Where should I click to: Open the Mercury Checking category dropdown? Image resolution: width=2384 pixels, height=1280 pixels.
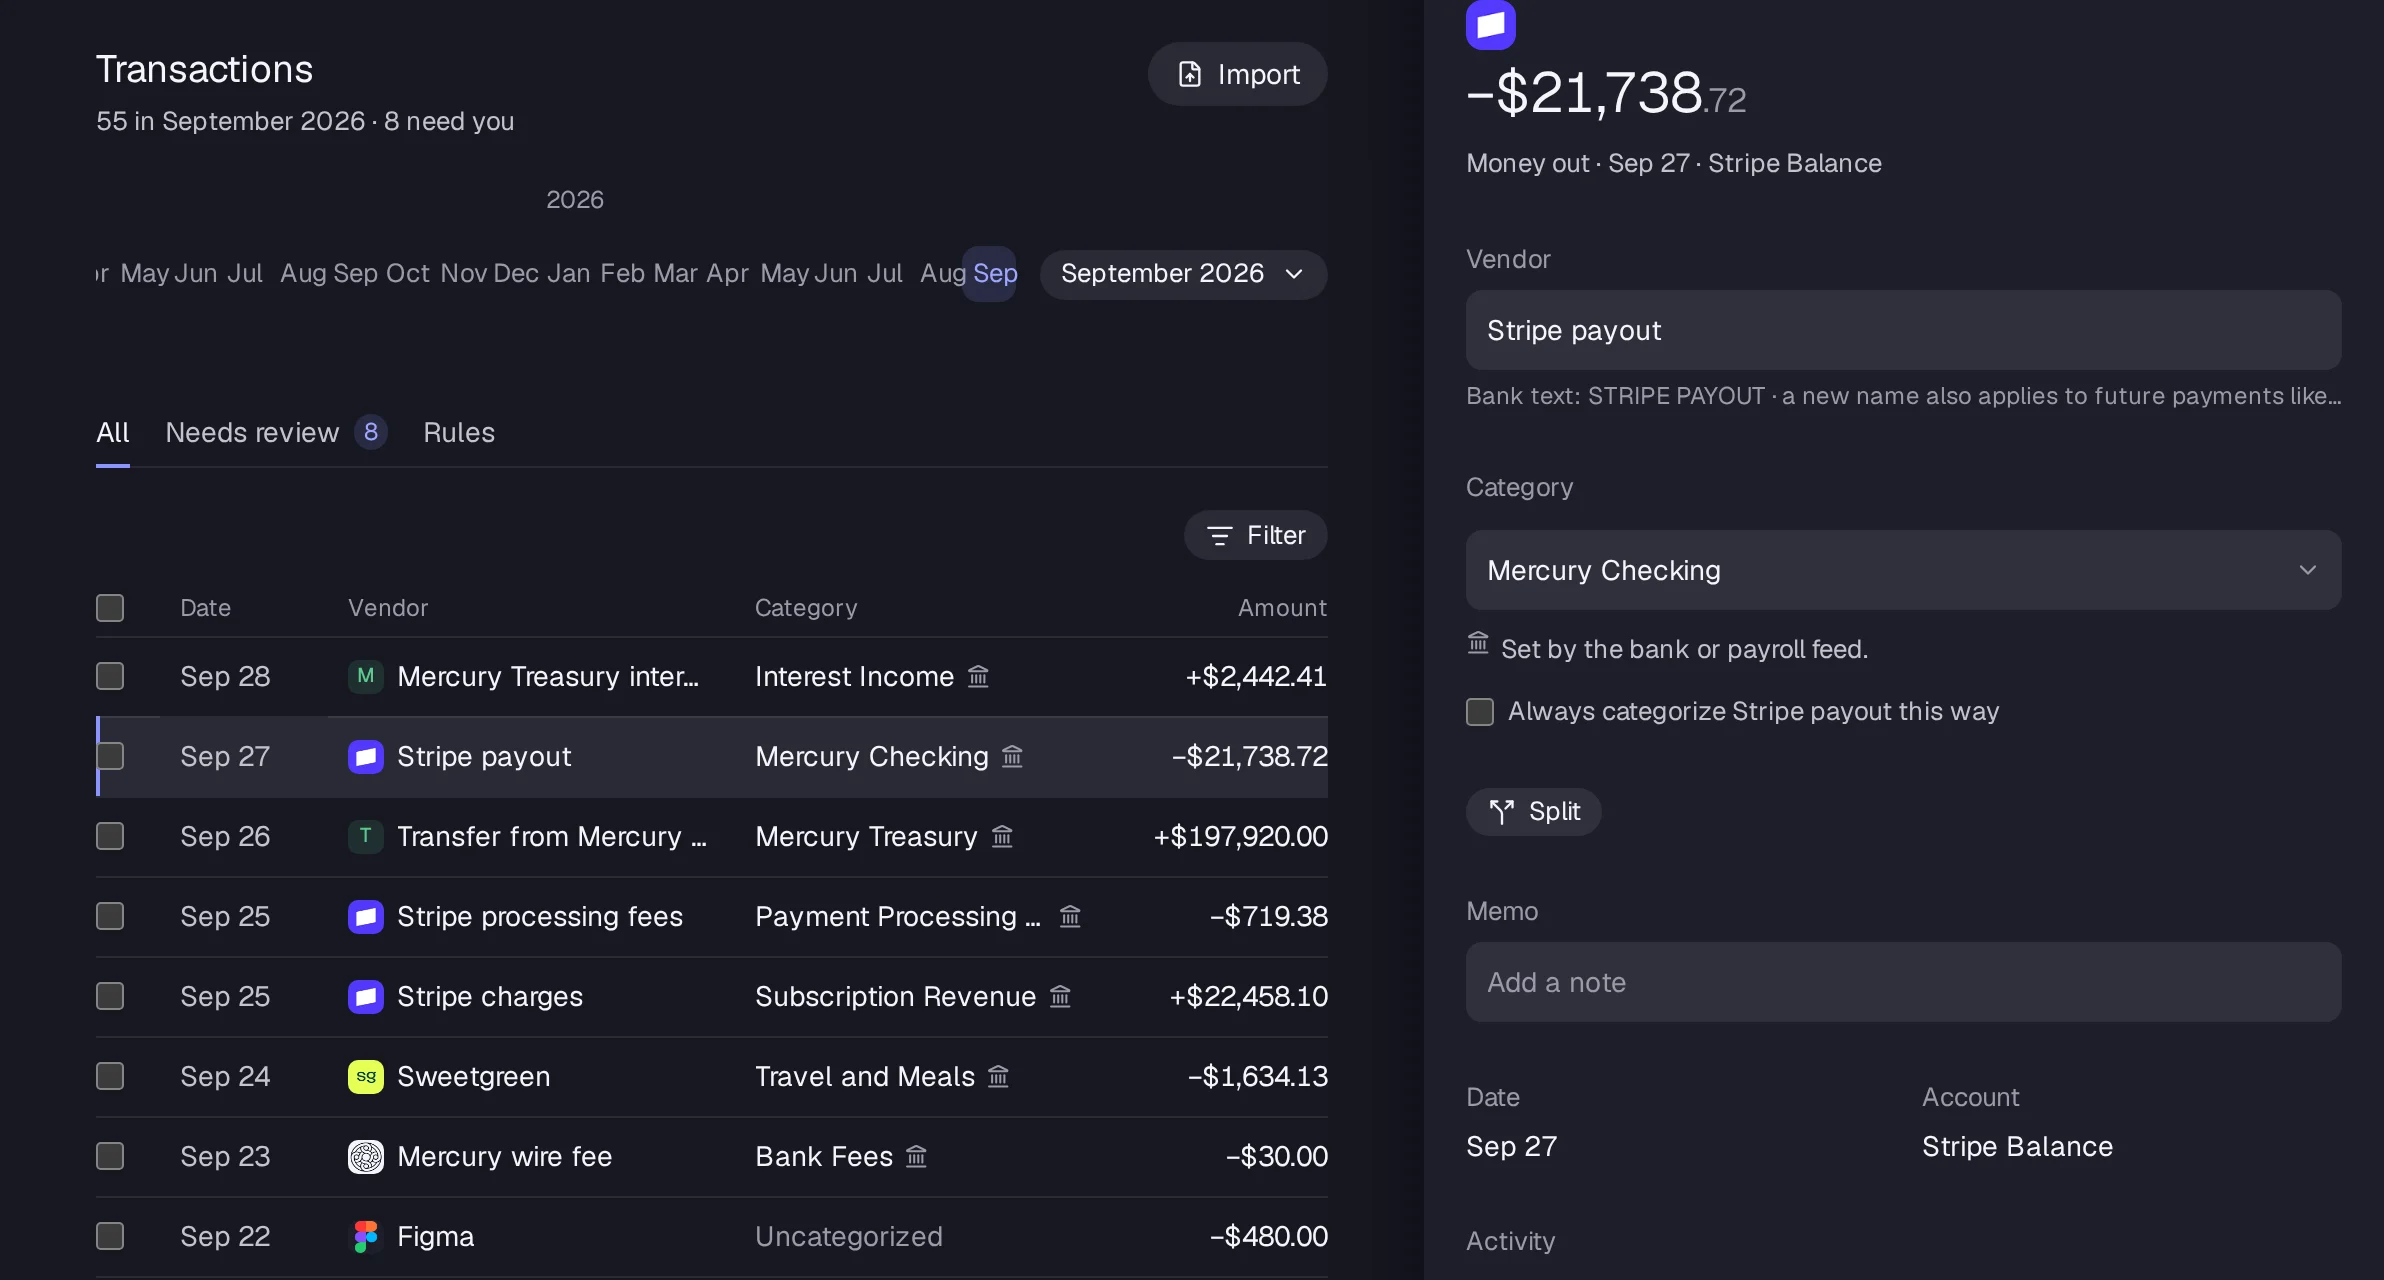(1903, 570)
